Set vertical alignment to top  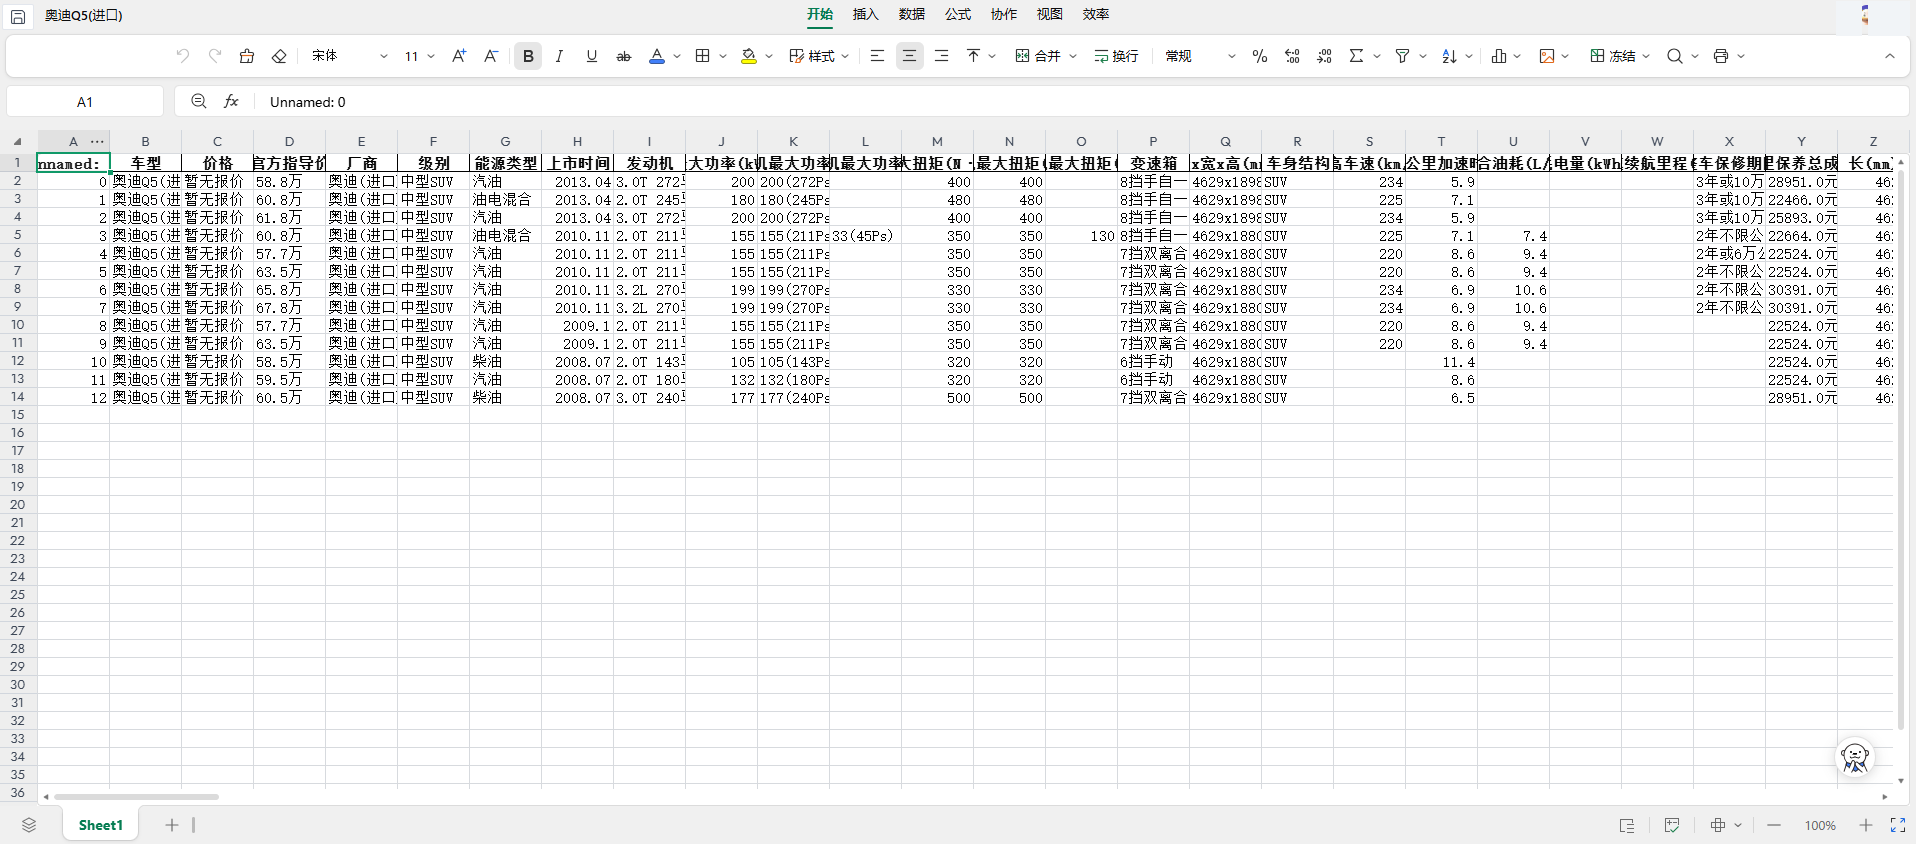[973, 56]
